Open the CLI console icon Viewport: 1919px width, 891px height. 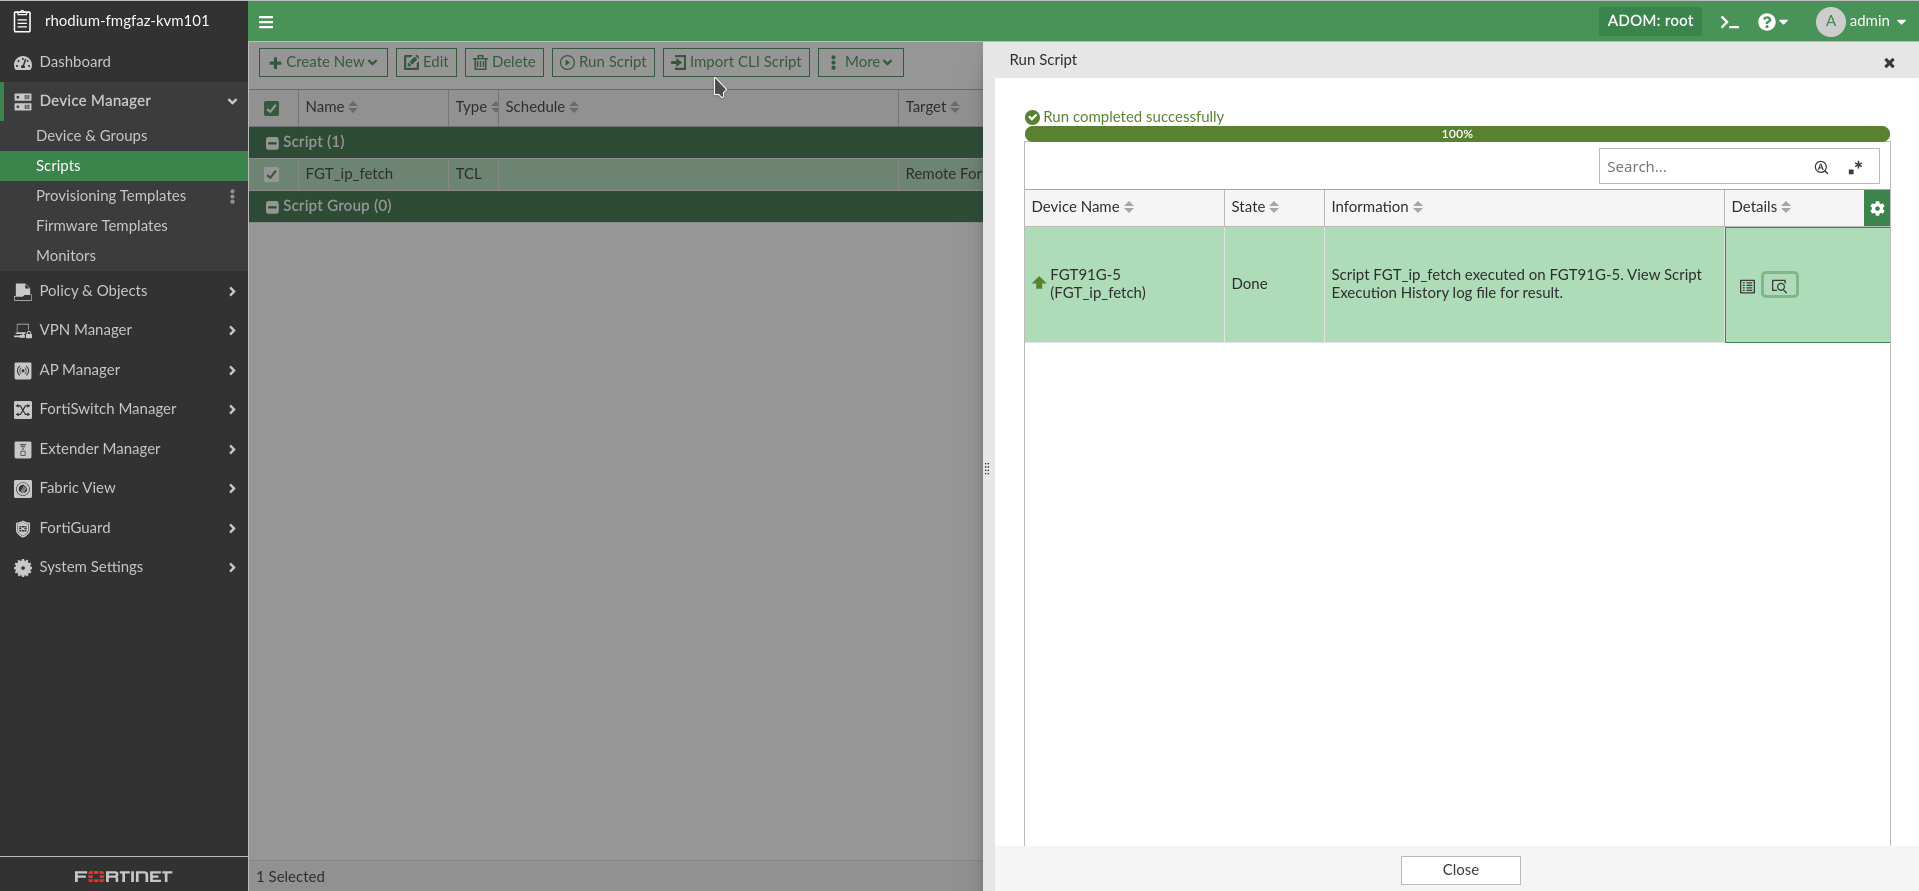1729,22
